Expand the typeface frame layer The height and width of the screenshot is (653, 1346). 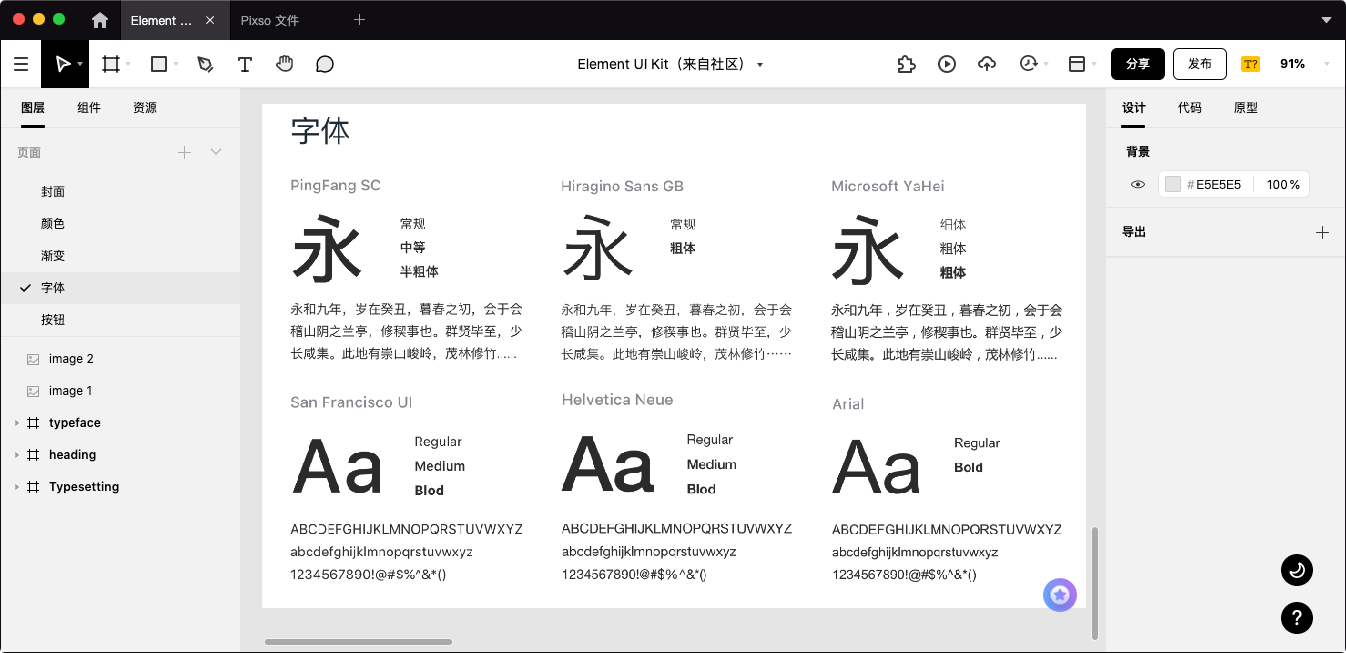(17, 423)
